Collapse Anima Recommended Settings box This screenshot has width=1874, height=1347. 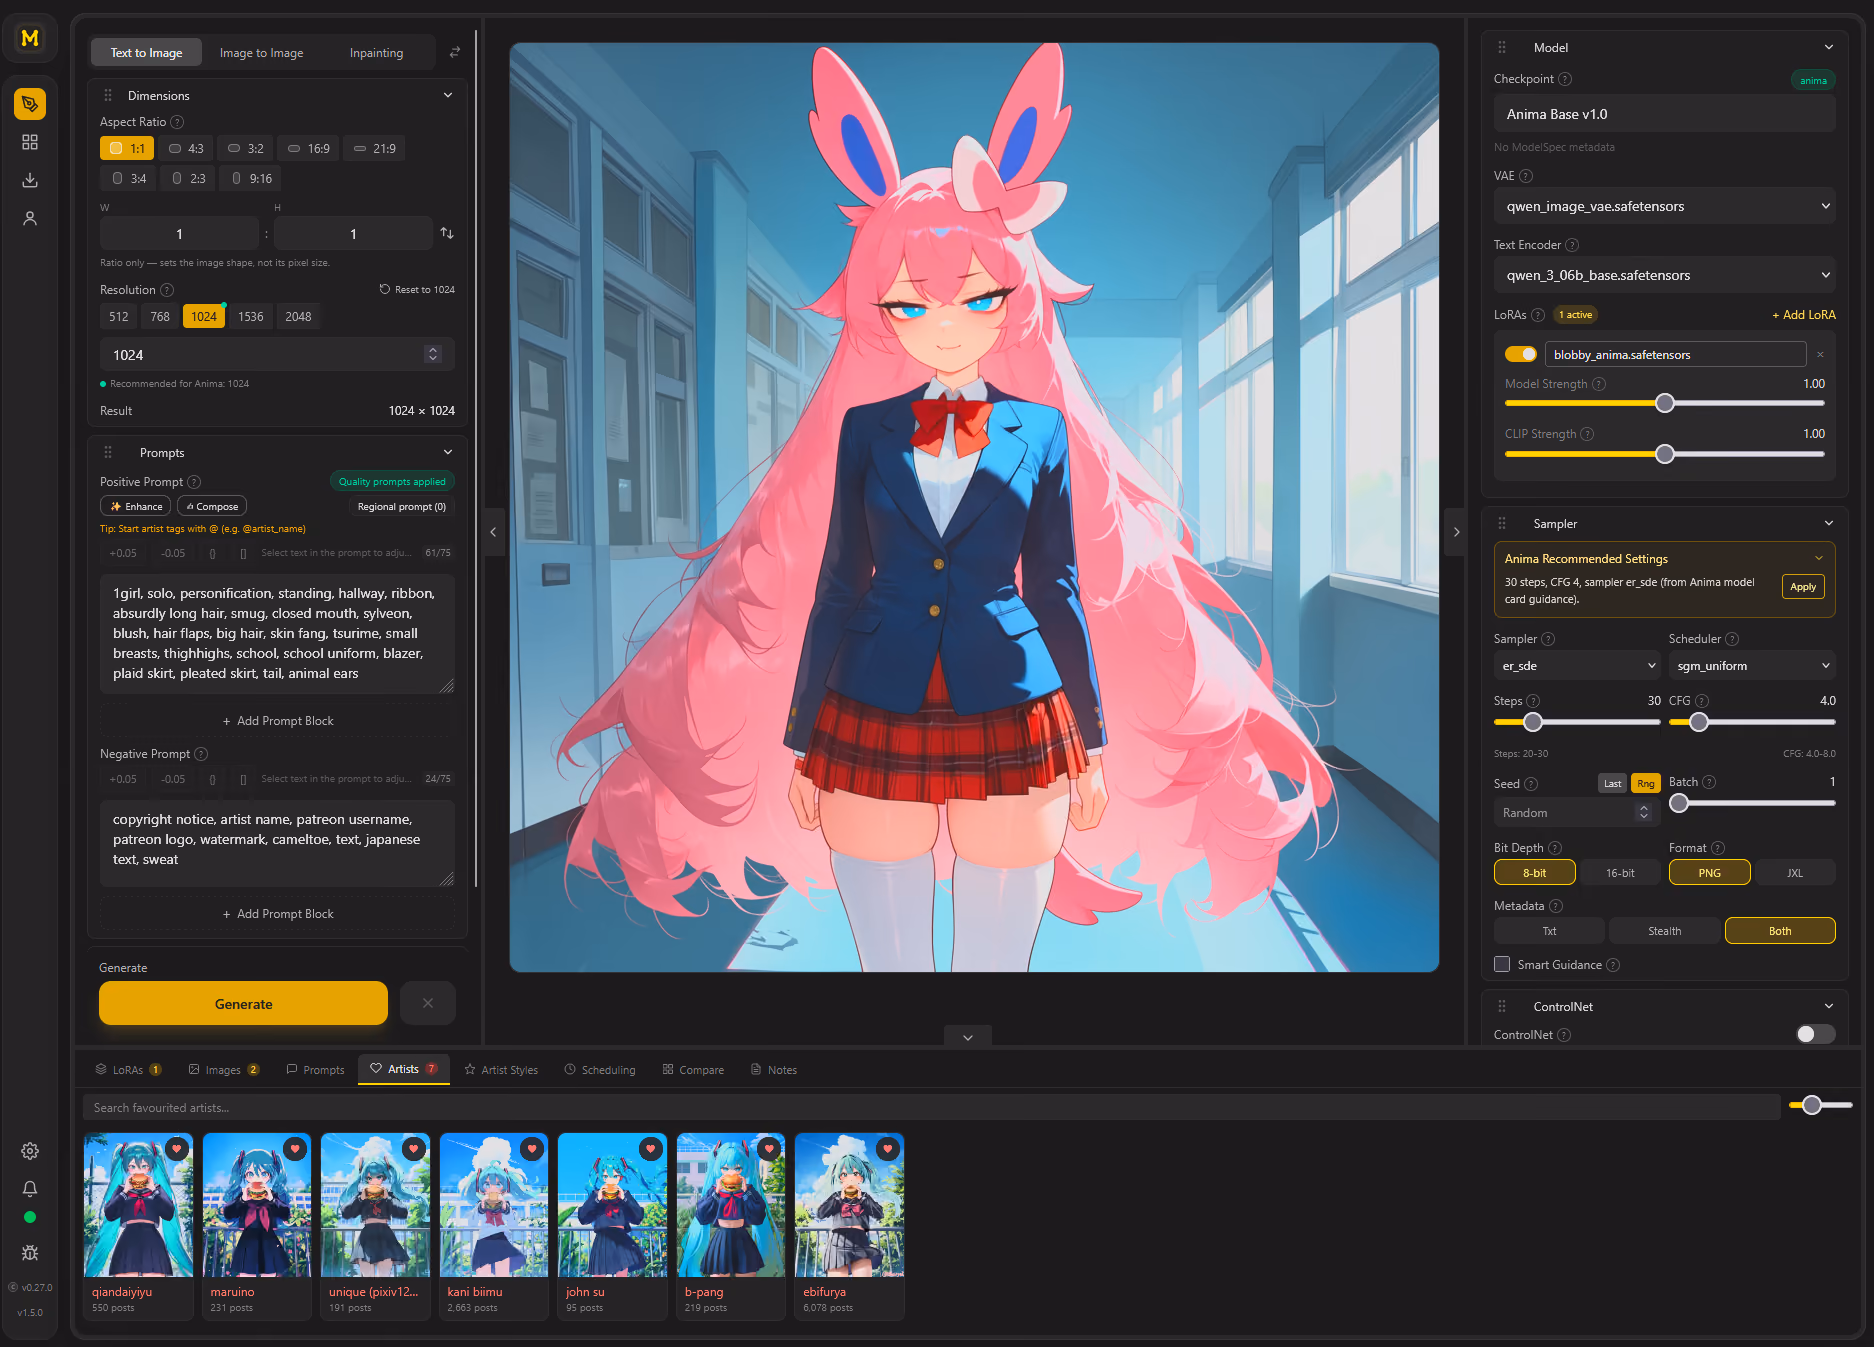pyautogui.click(x=1819, y=558)
